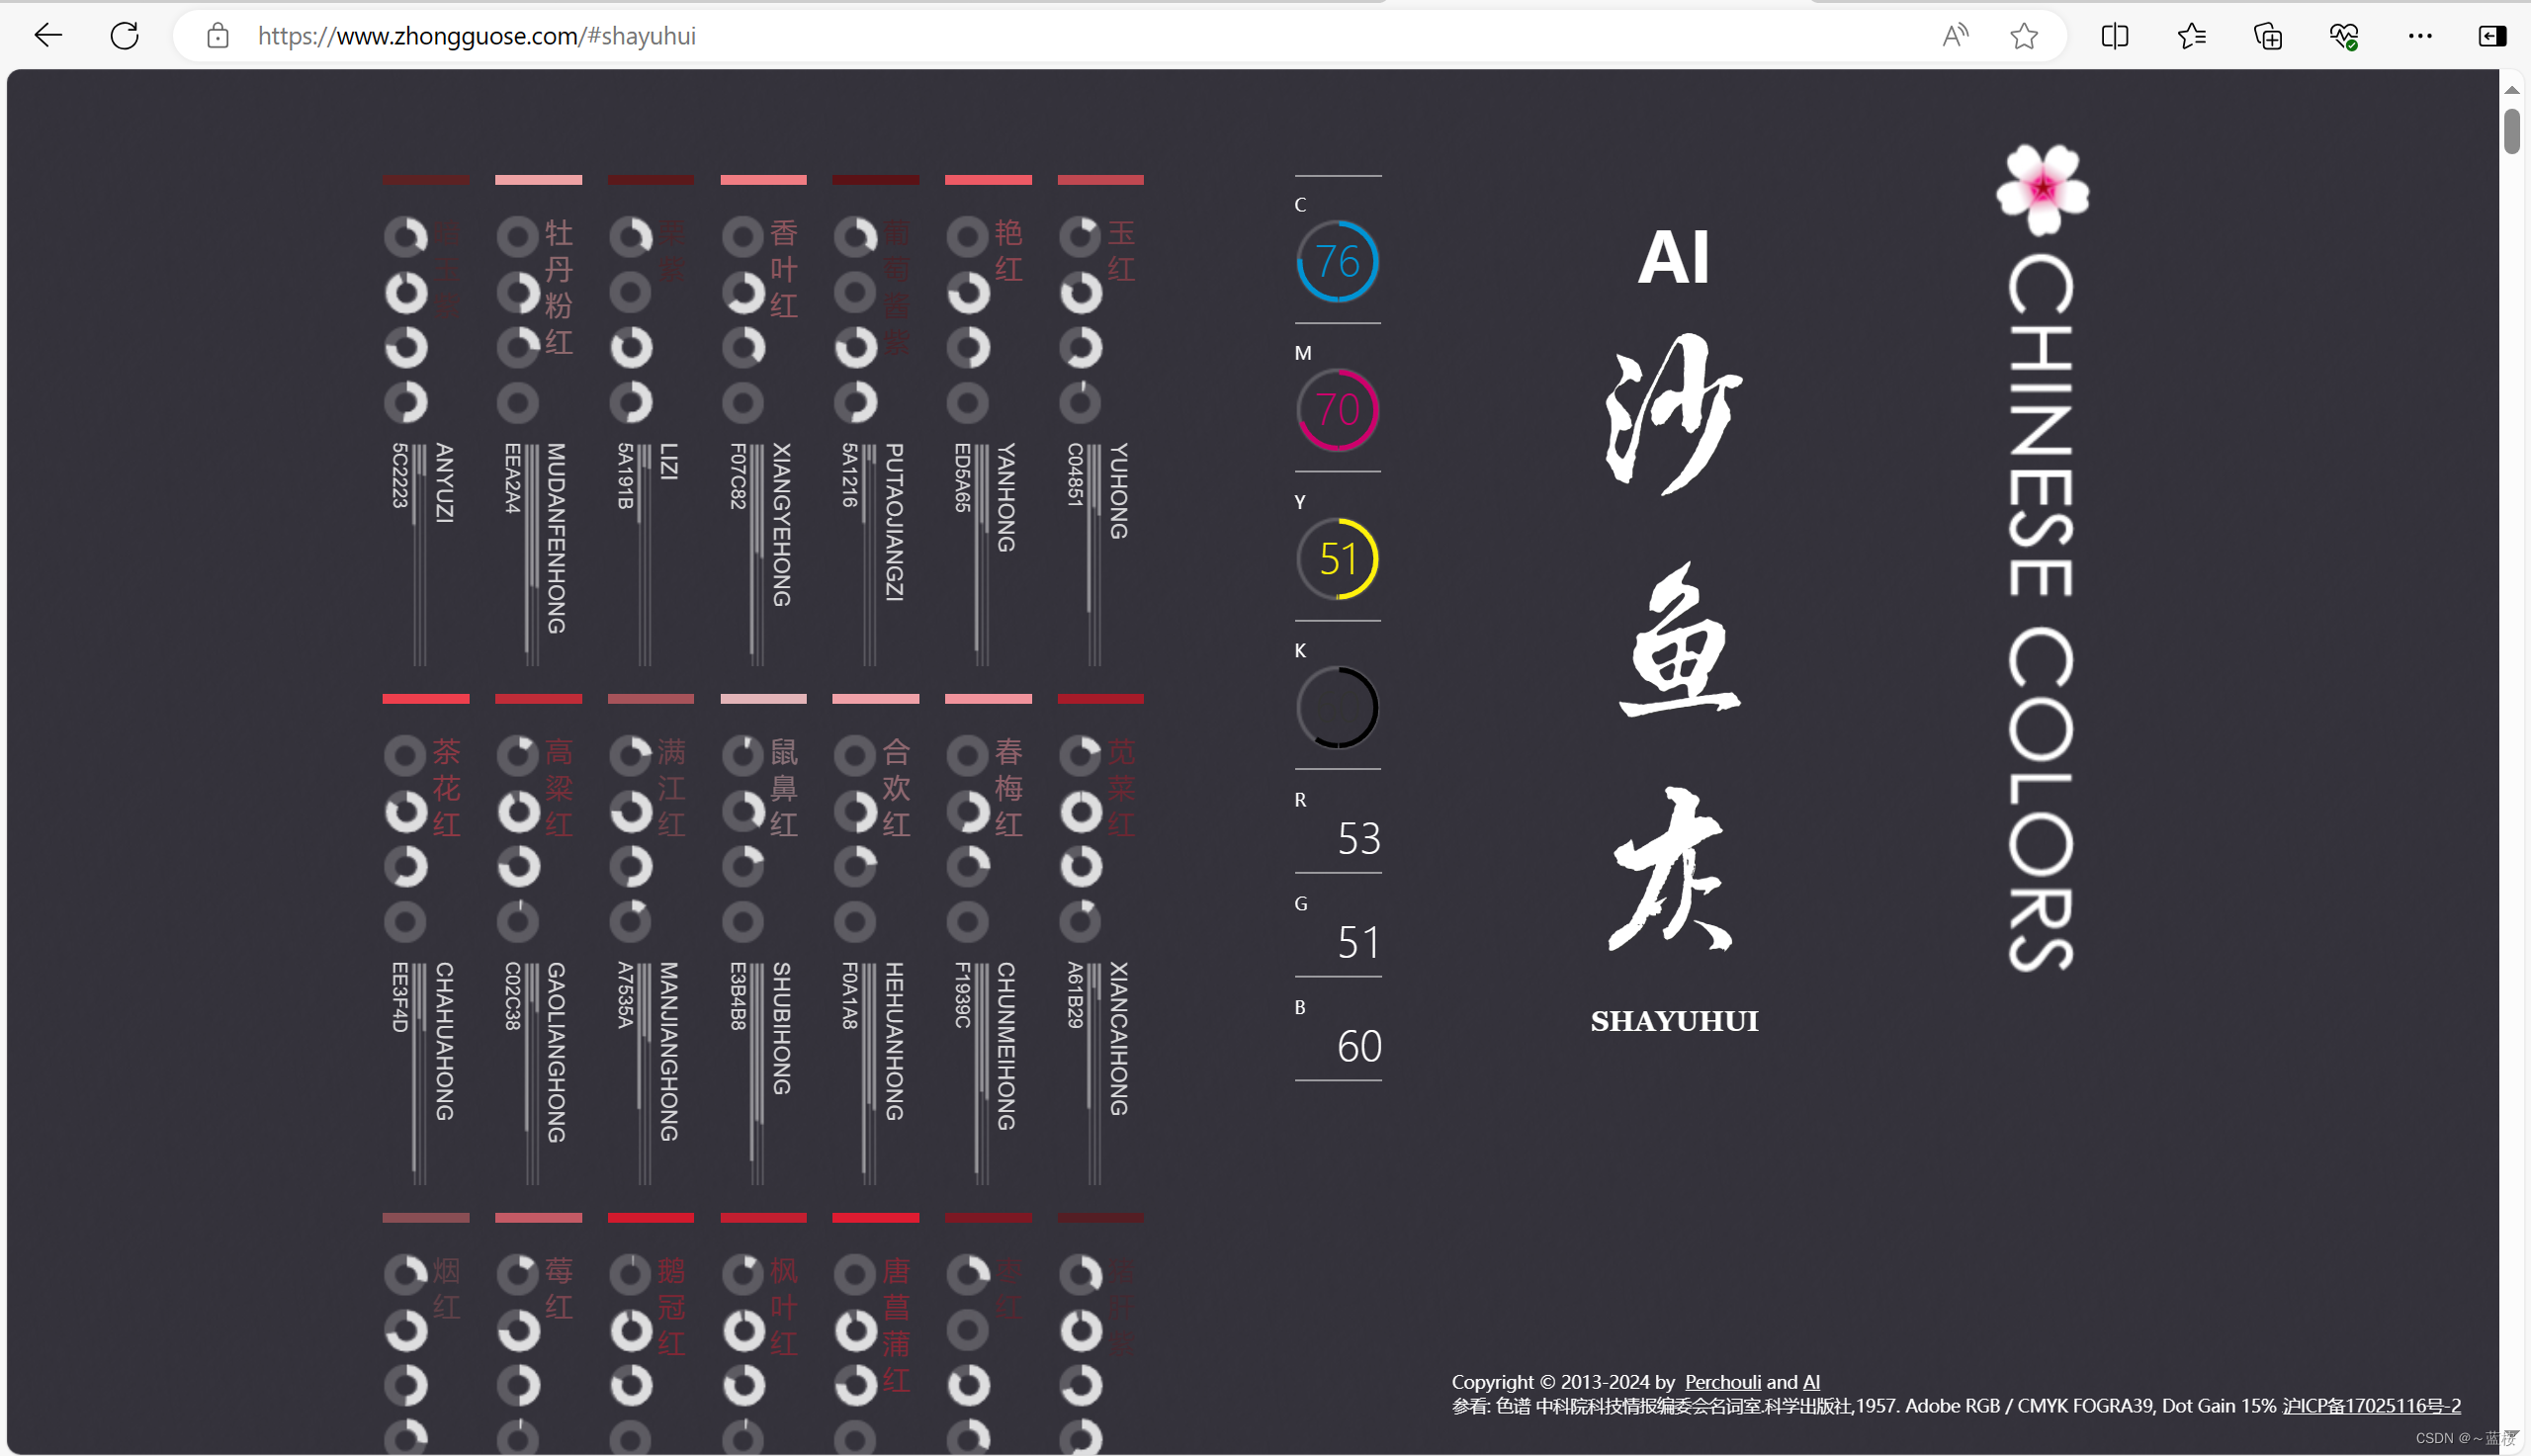Image resolution: width=2531 pixels, height=1456 pixels.
Task: Choose the 鹅冠红 color entry
Action: coord(650,1333)
